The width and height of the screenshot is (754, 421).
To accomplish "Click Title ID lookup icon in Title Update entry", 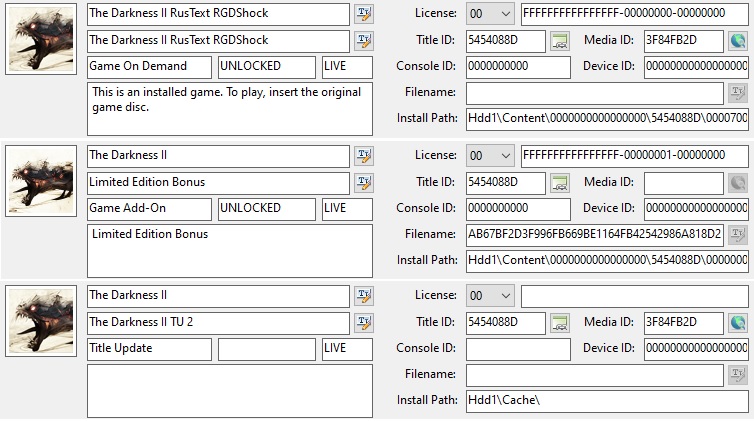I will tap(560, 323).
